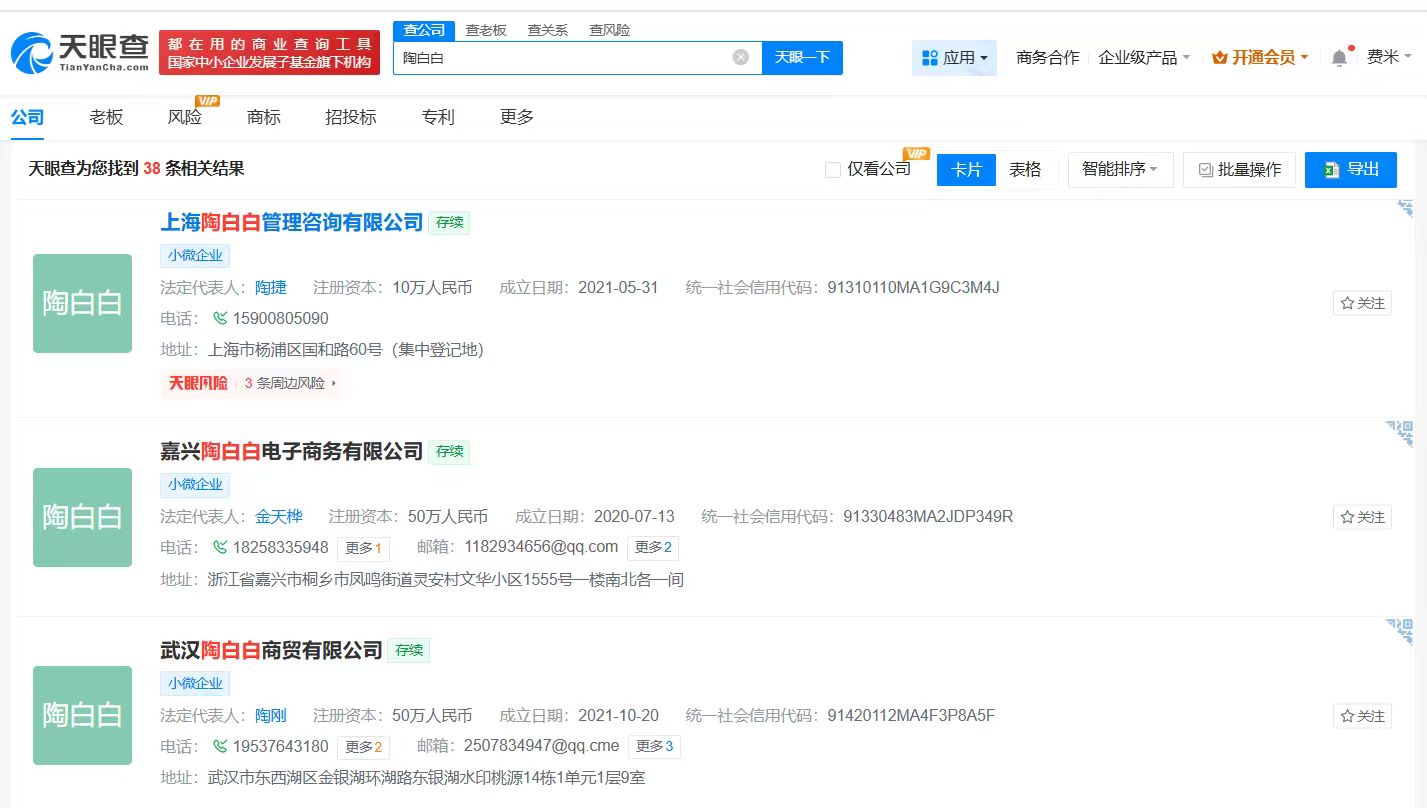
Task: Open the 嘉兴陶白白 company logo thumbnail
Action: point(82,517)
